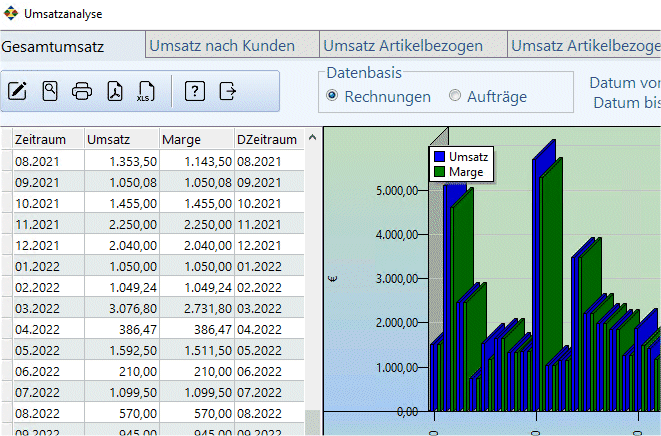Viewport: 661px width, 436px height.
Task: Select Umsatz value 386,47
Action: pos(122,329)
